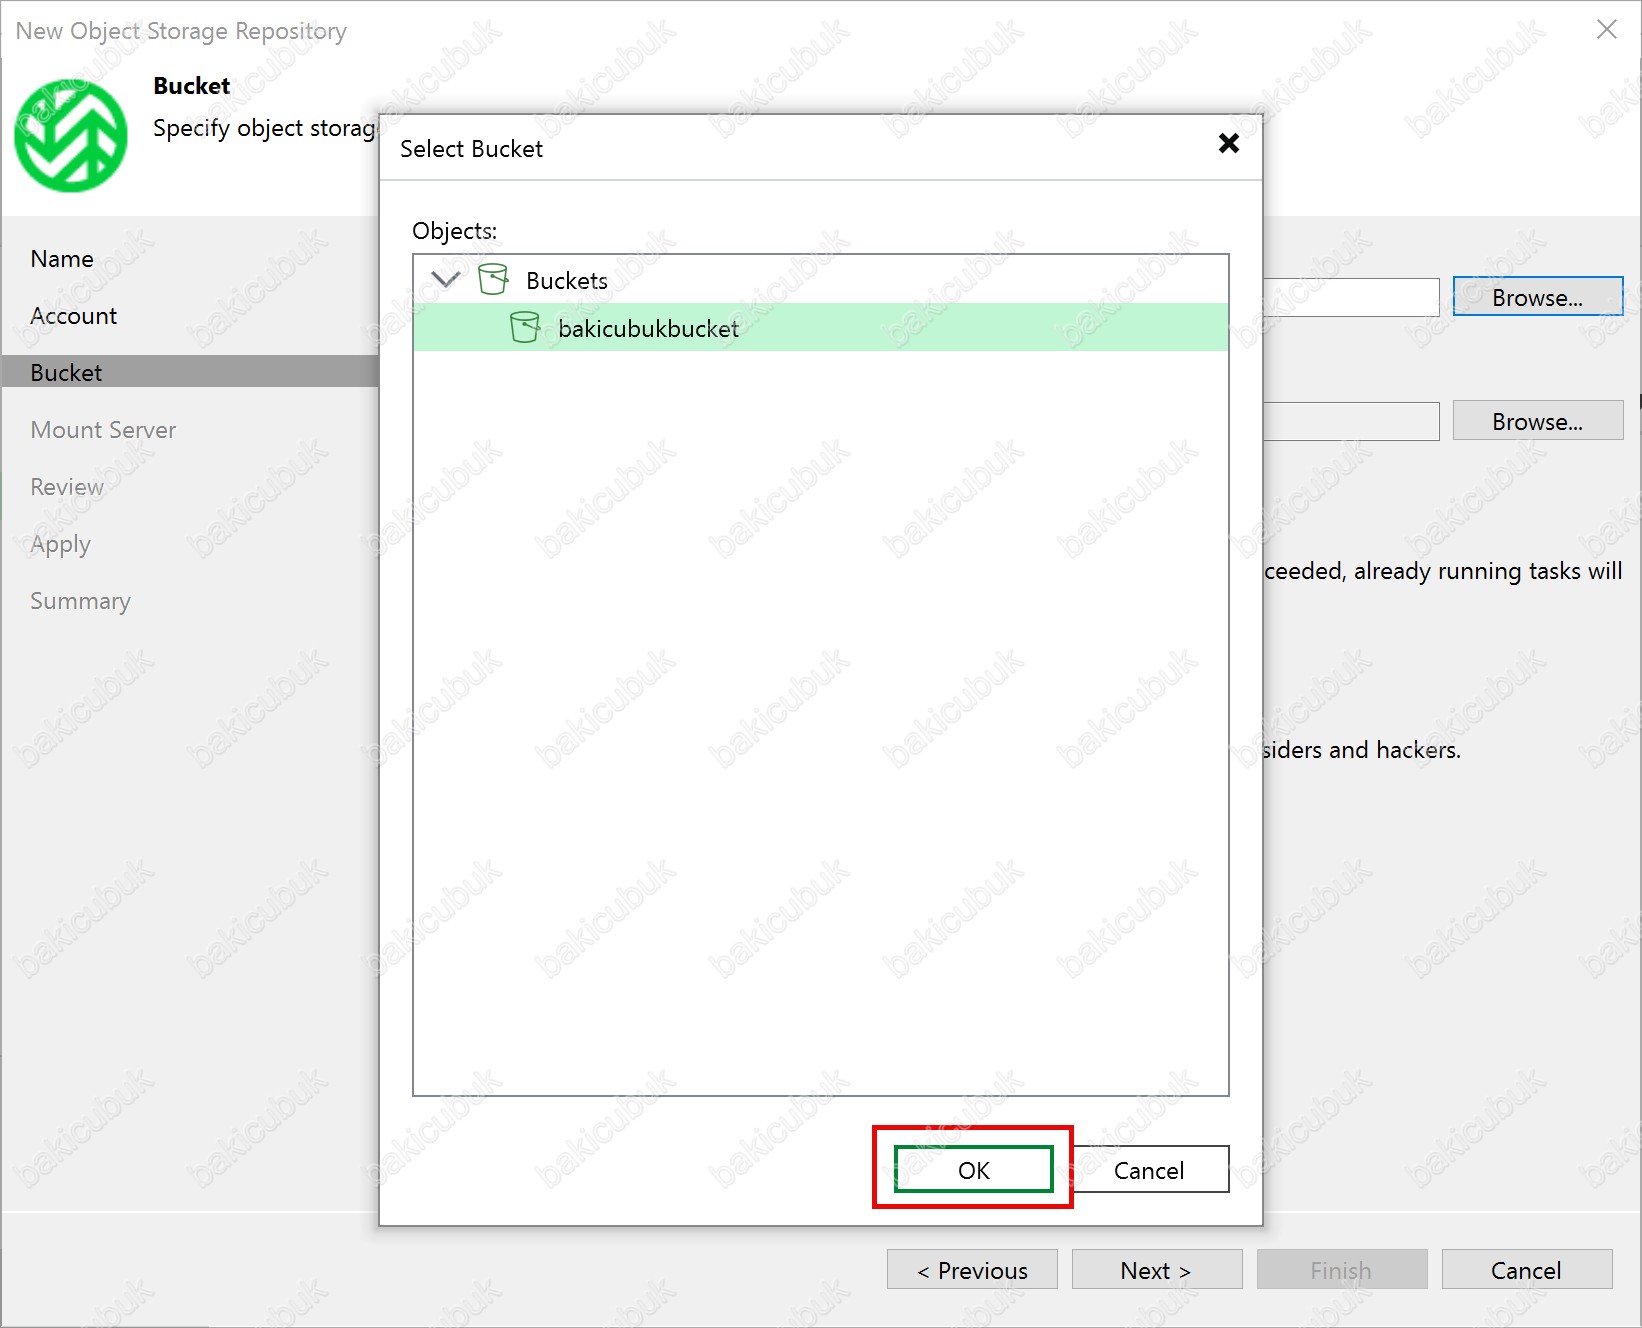Advance the wizard with Next
This screenshot has width=1642, height=1328.
1156,1270
